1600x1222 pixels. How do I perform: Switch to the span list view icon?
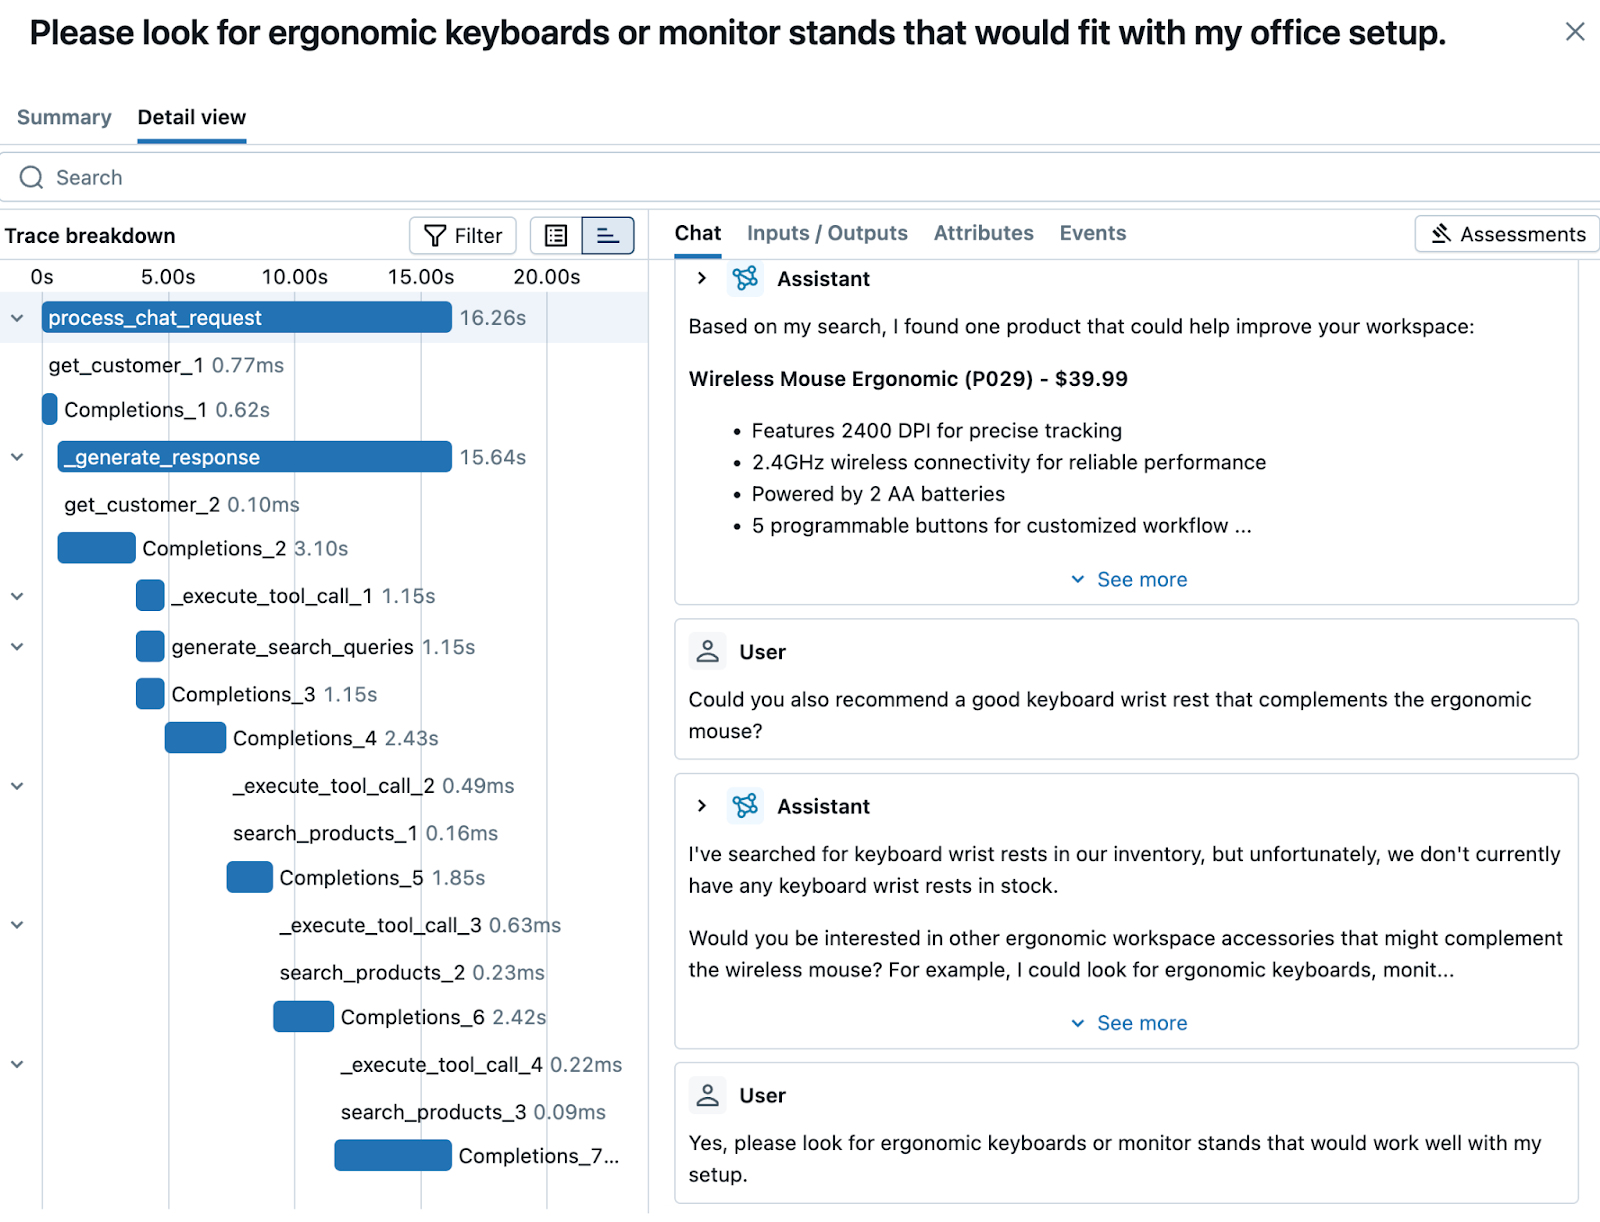pyautogui.click(x=555, y=235)
